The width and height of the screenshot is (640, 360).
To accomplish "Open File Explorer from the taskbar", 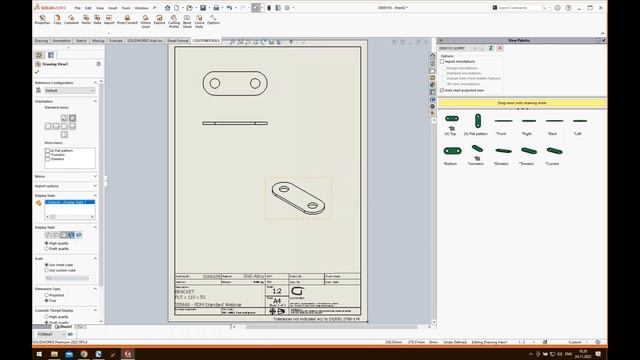I will (x=54, y=354).
